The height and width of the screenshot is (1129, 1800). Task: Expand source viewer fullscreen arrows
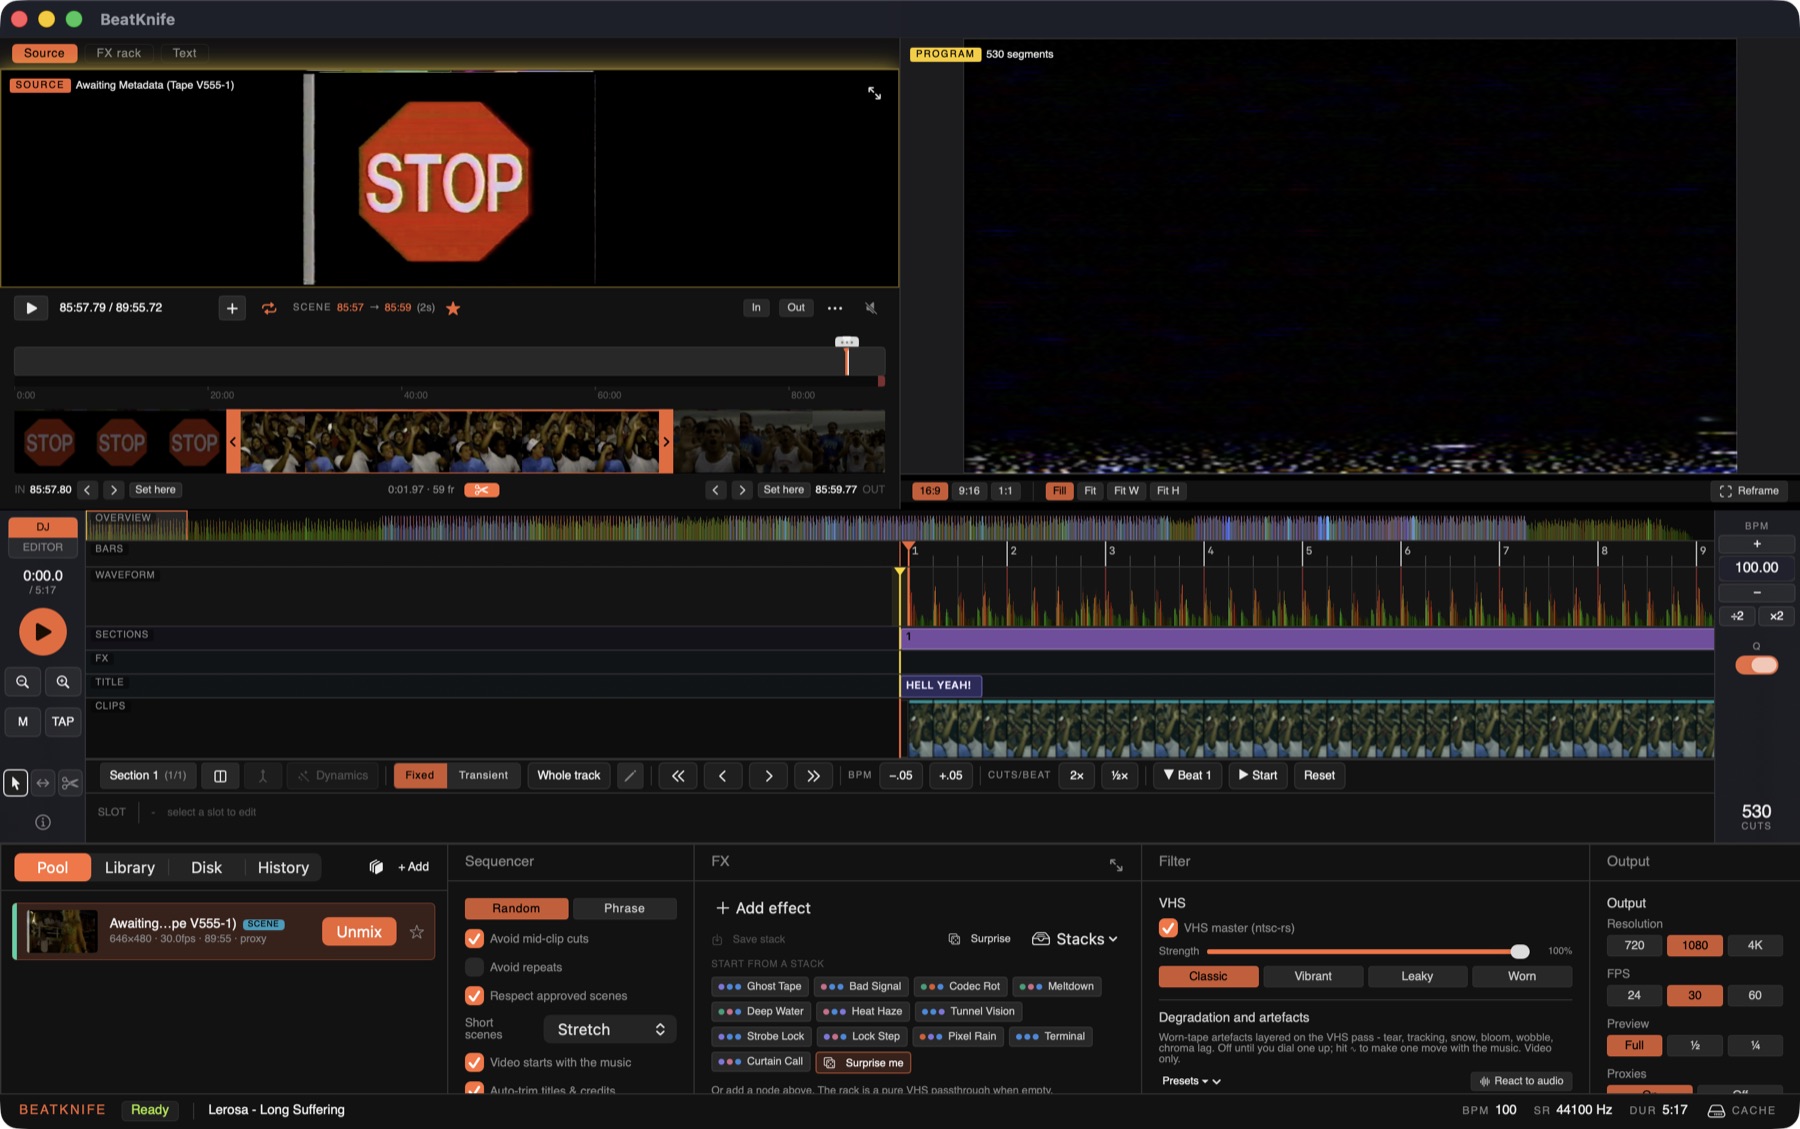874,93
